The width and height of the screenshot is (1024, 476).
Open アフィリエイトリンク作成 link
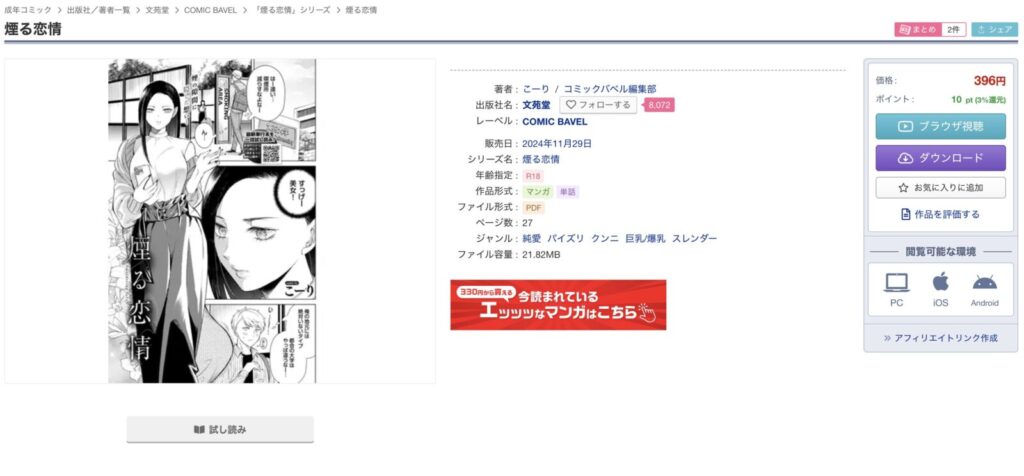click(940, 338)
